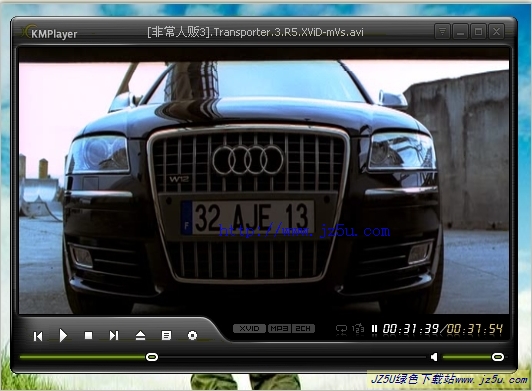The height and width of the screenshot is (391, 532).
Task: Mute audio with the speaker icon
Action: coord(434,357)
